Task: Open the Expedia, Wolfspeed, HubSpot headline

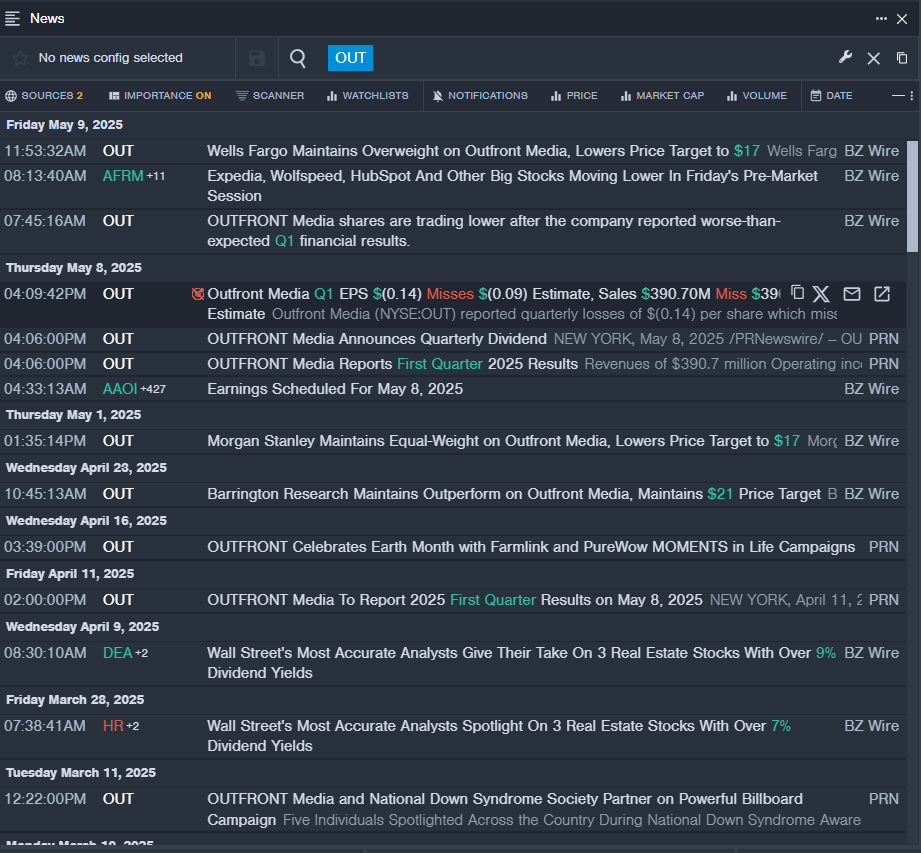Action: [512, 186]
